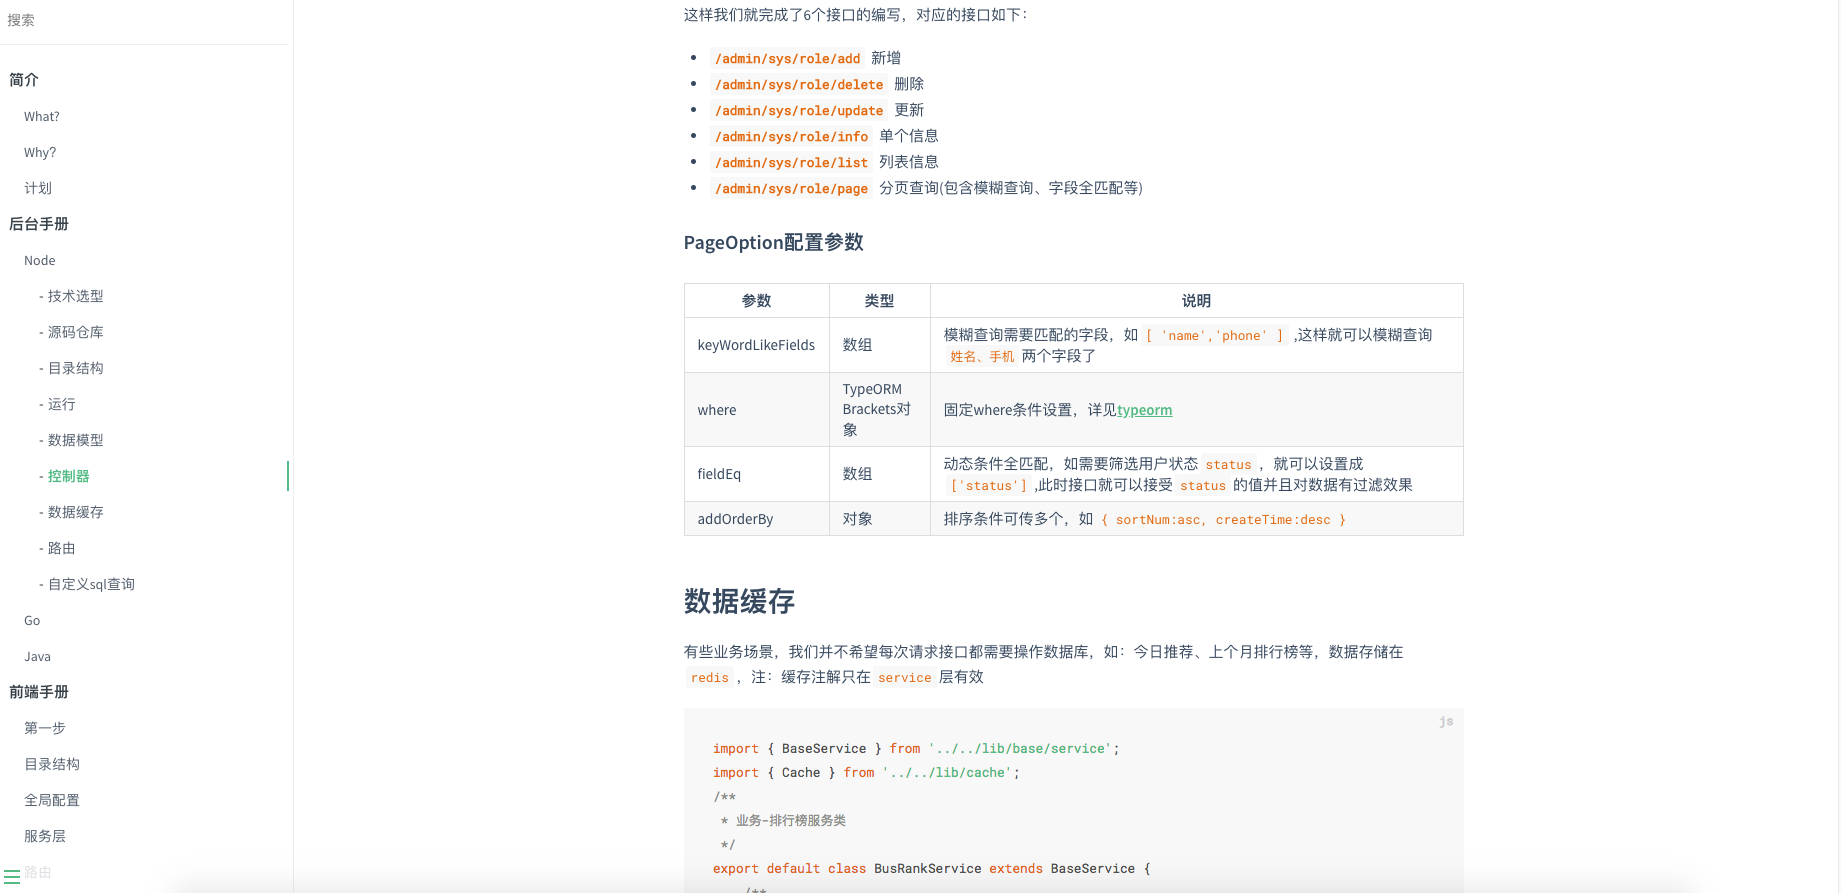This screenshot has width=1841, height=893.
Task: Click the 数据缓存 section heading
Action: (739, 601)
